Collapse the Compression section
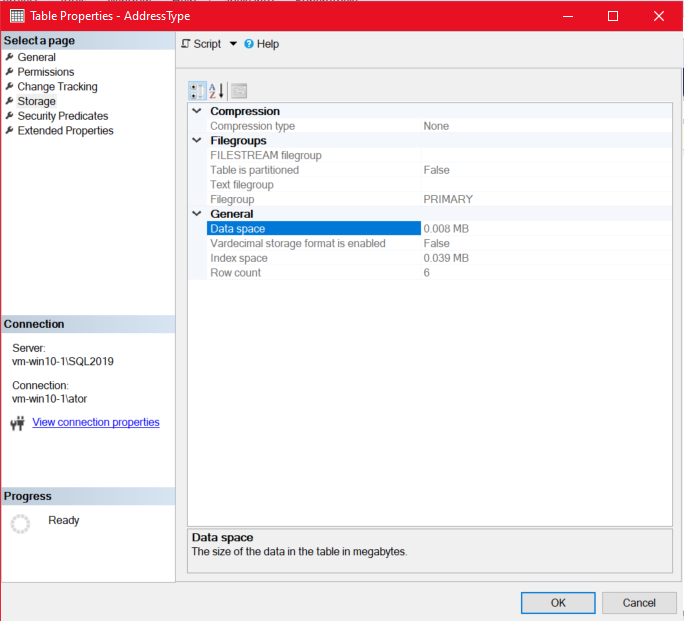684x621 pixels. [197, 111]
